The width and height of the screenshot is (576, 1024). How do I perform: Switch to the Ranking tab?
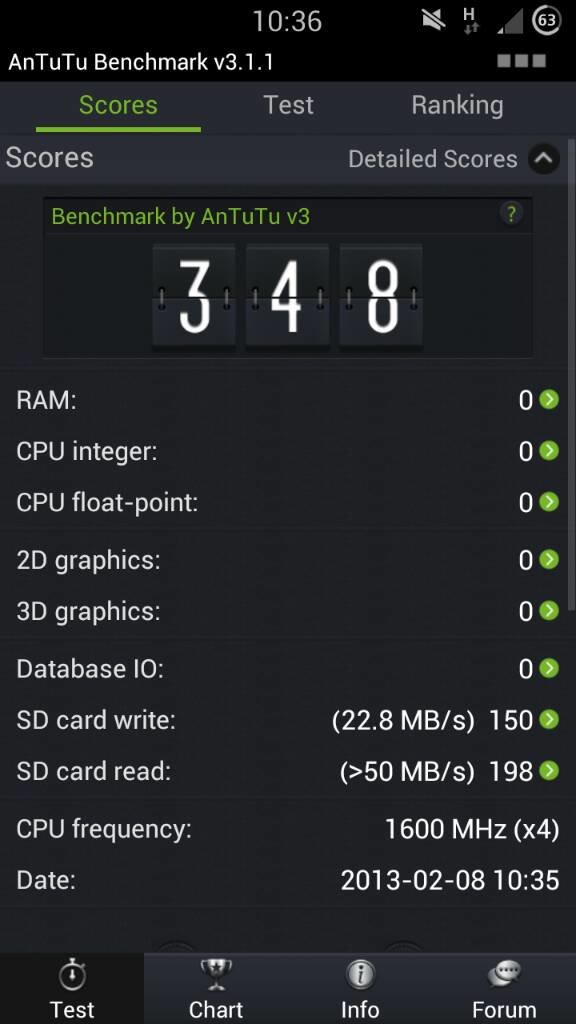click(457, 105)
